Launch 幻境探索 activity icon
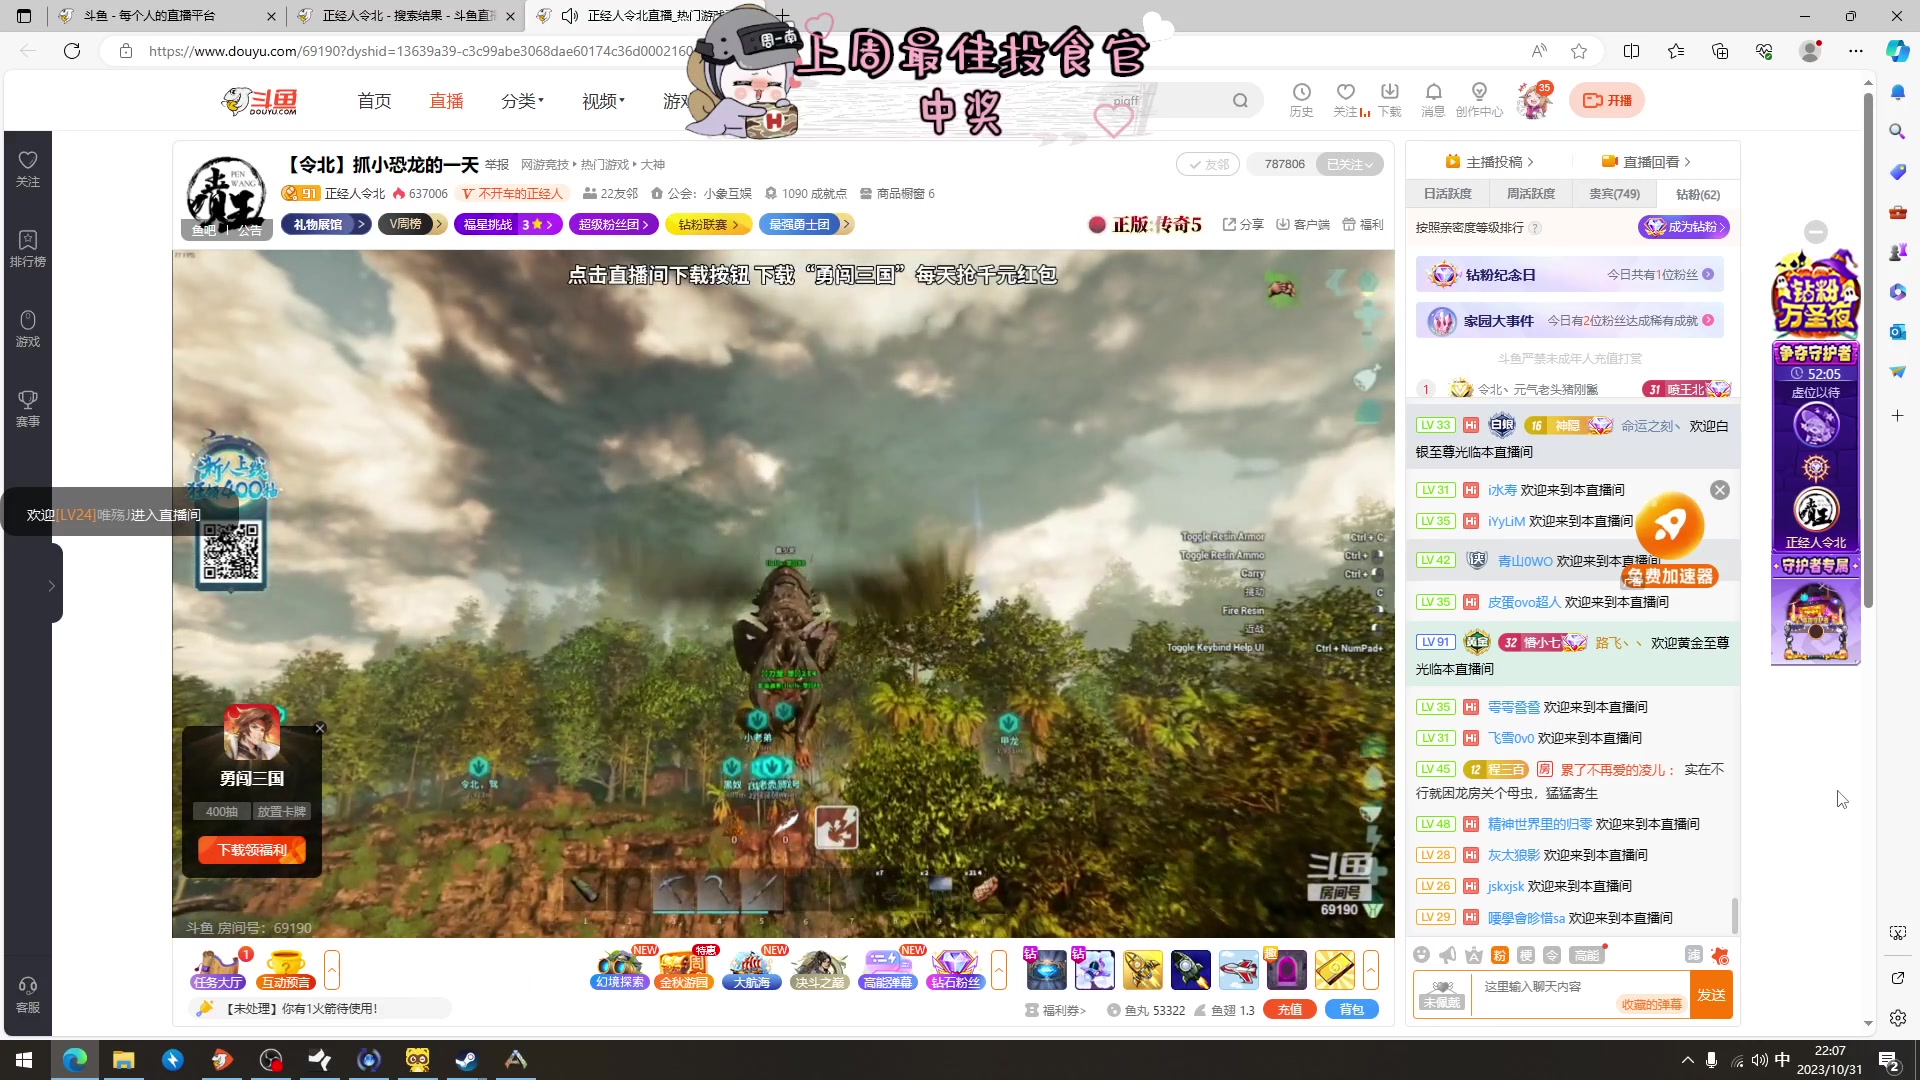 [620, 970]
